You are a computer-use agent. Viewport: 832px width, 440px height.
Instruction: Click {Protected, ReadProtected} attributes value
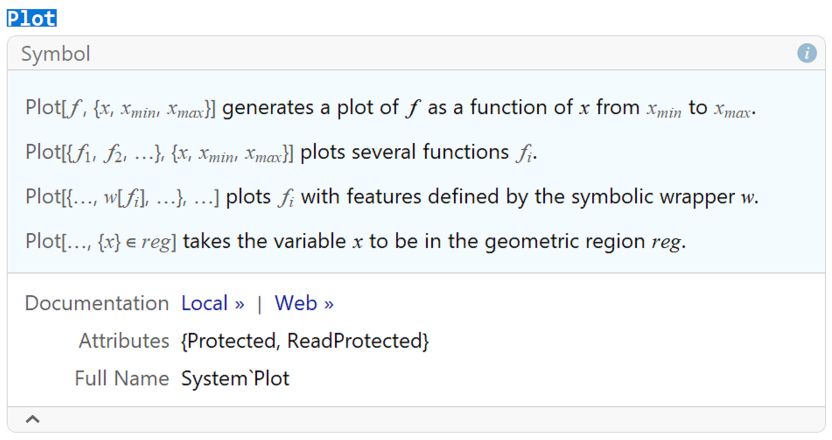pyautogui.click(x=305, y=341)
